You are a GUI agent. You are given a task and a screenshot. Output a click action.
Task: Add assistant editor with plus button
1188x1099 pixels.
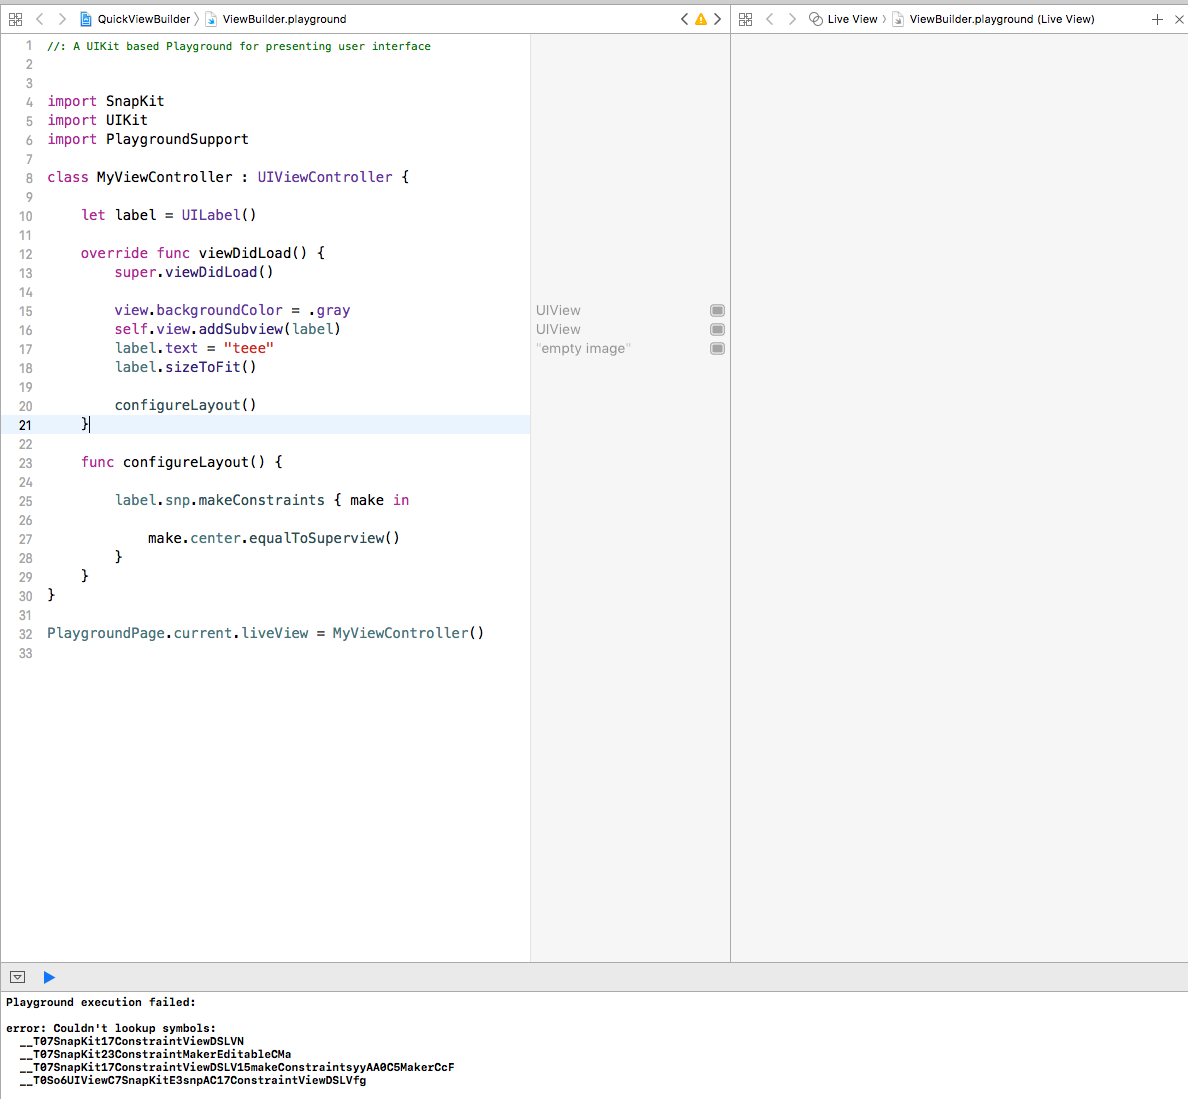click(x=1157, y=19)
